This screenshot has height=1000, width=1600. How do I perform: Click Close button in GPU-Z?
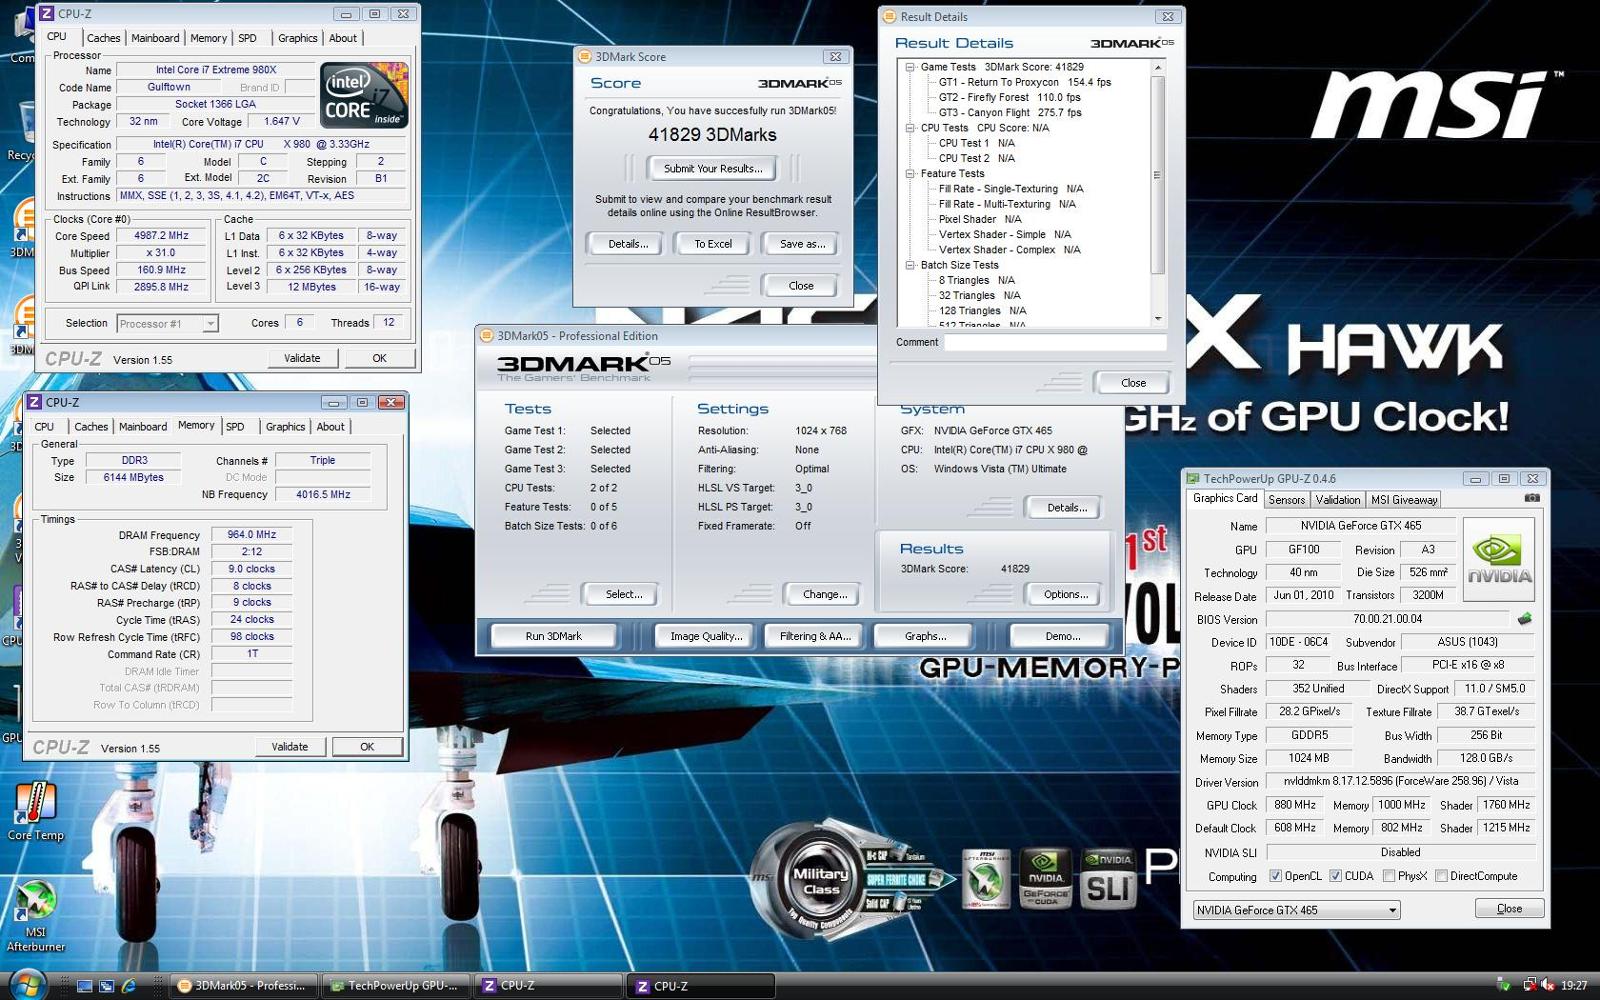pyautogui.click(x=1509, y=909)
